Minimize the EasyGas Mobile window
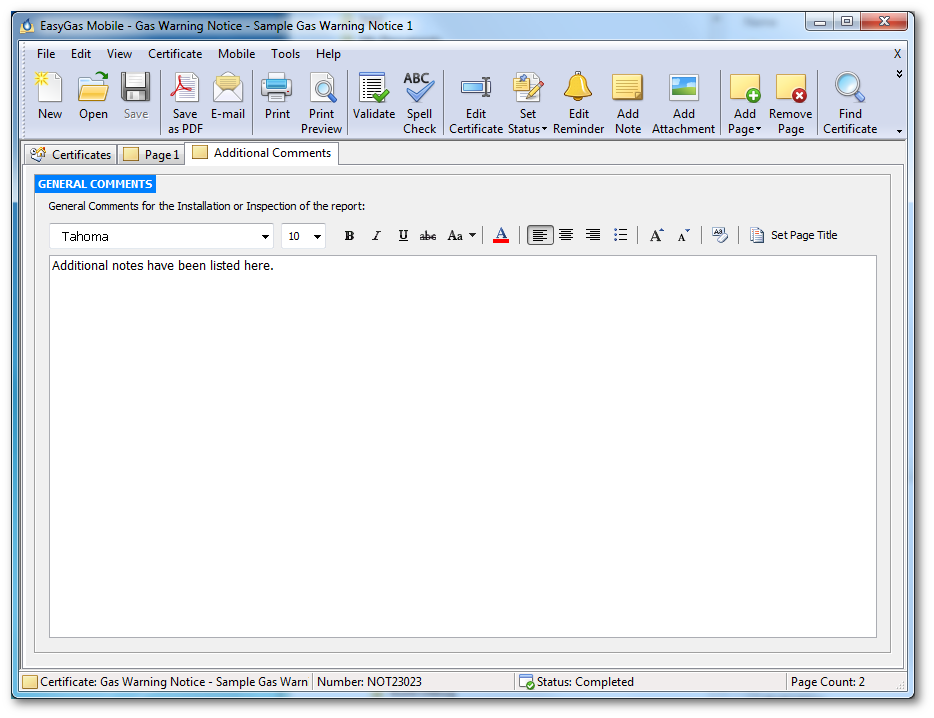934x718 pixels. coord(820,22)
